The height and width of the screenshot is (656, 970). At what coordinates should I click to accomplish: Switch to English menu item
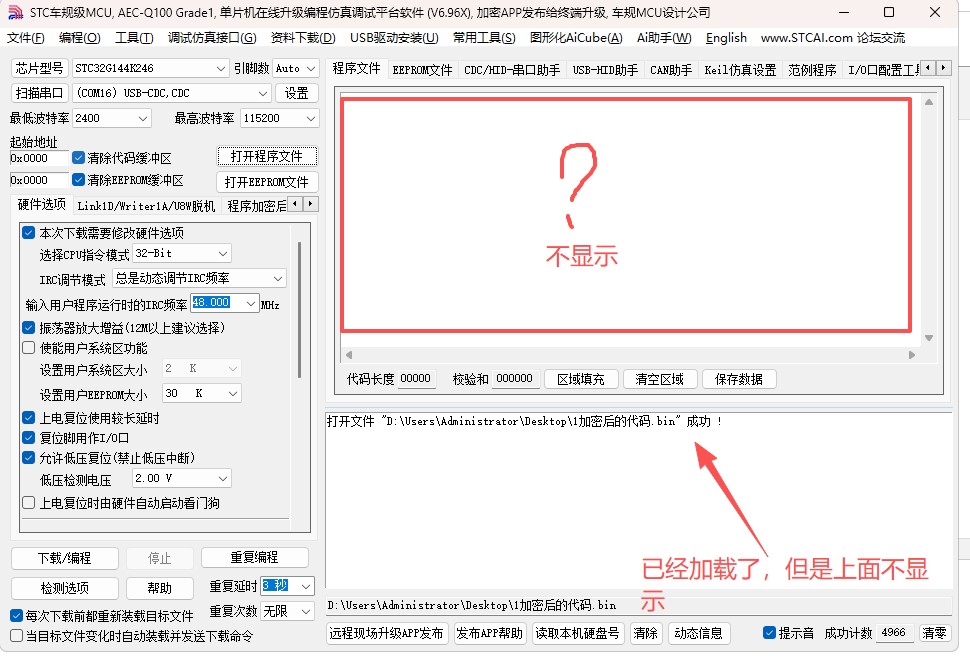click(x=726, y=38)
